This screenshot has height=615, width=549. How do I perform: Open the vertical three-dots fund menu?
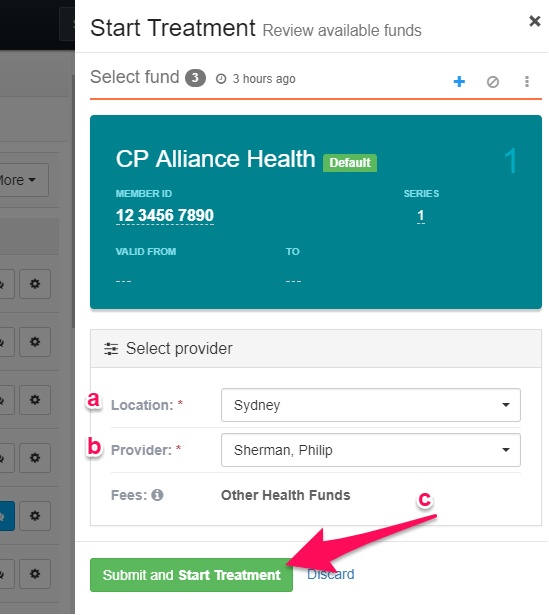point(527,82)
